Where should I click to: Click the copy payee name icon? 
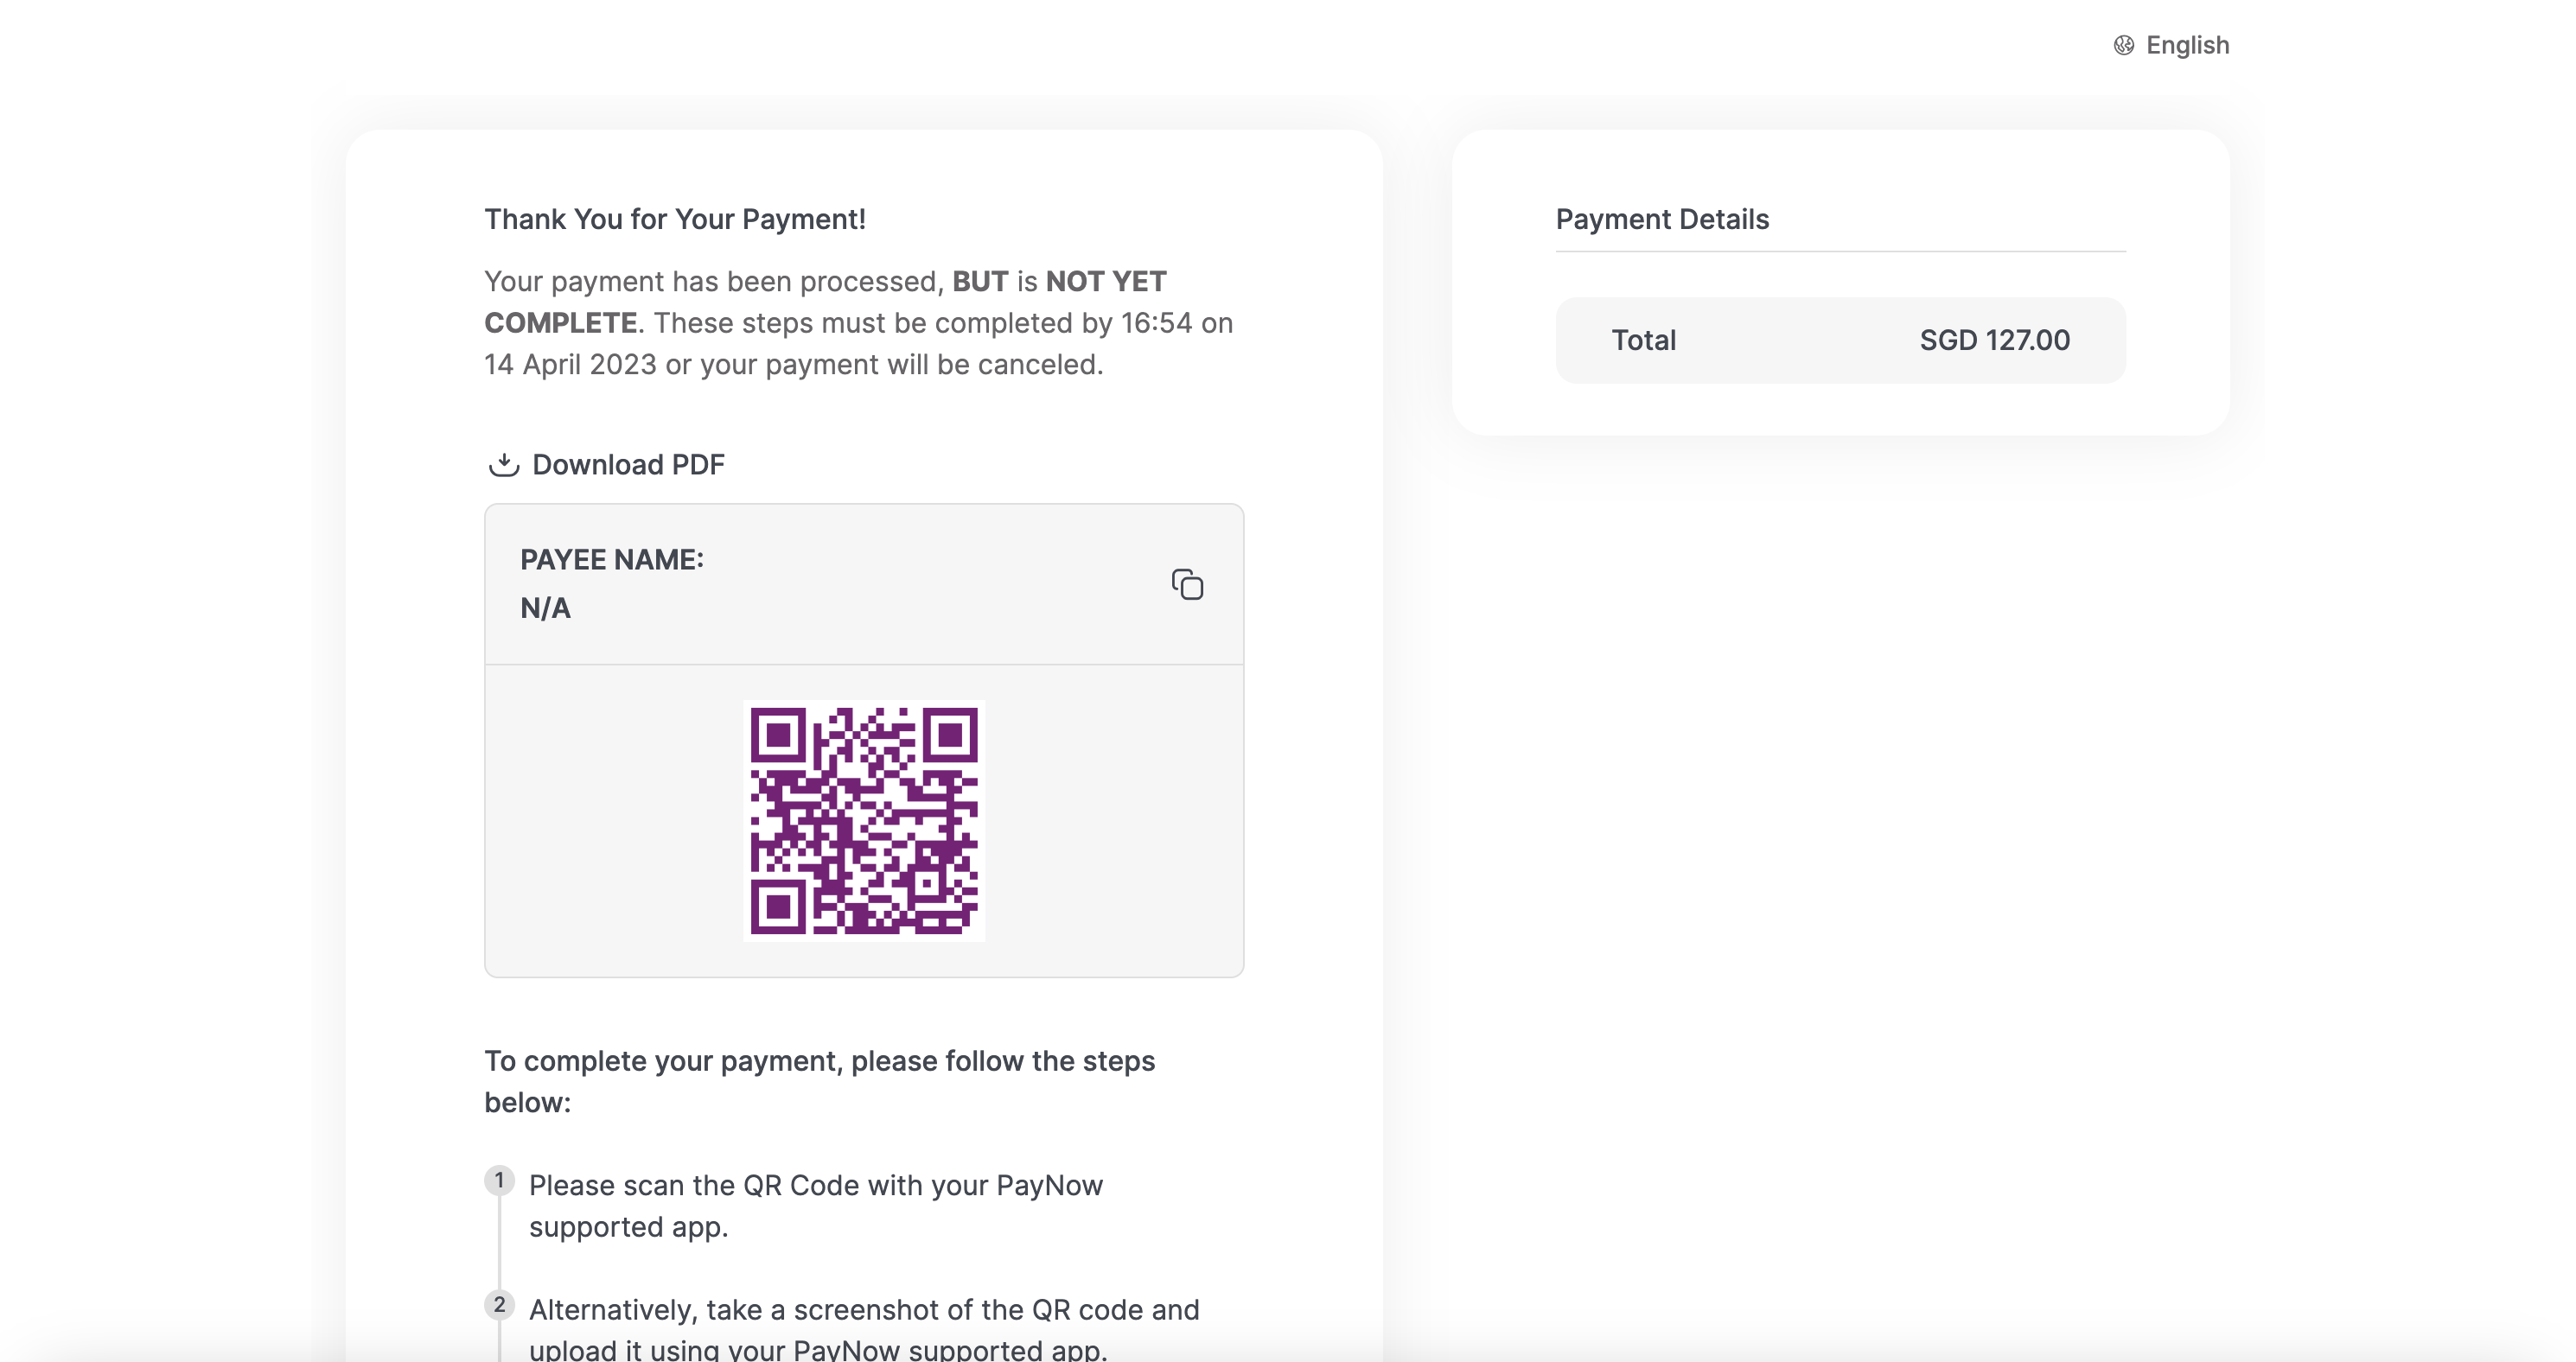coord(1187,584)
